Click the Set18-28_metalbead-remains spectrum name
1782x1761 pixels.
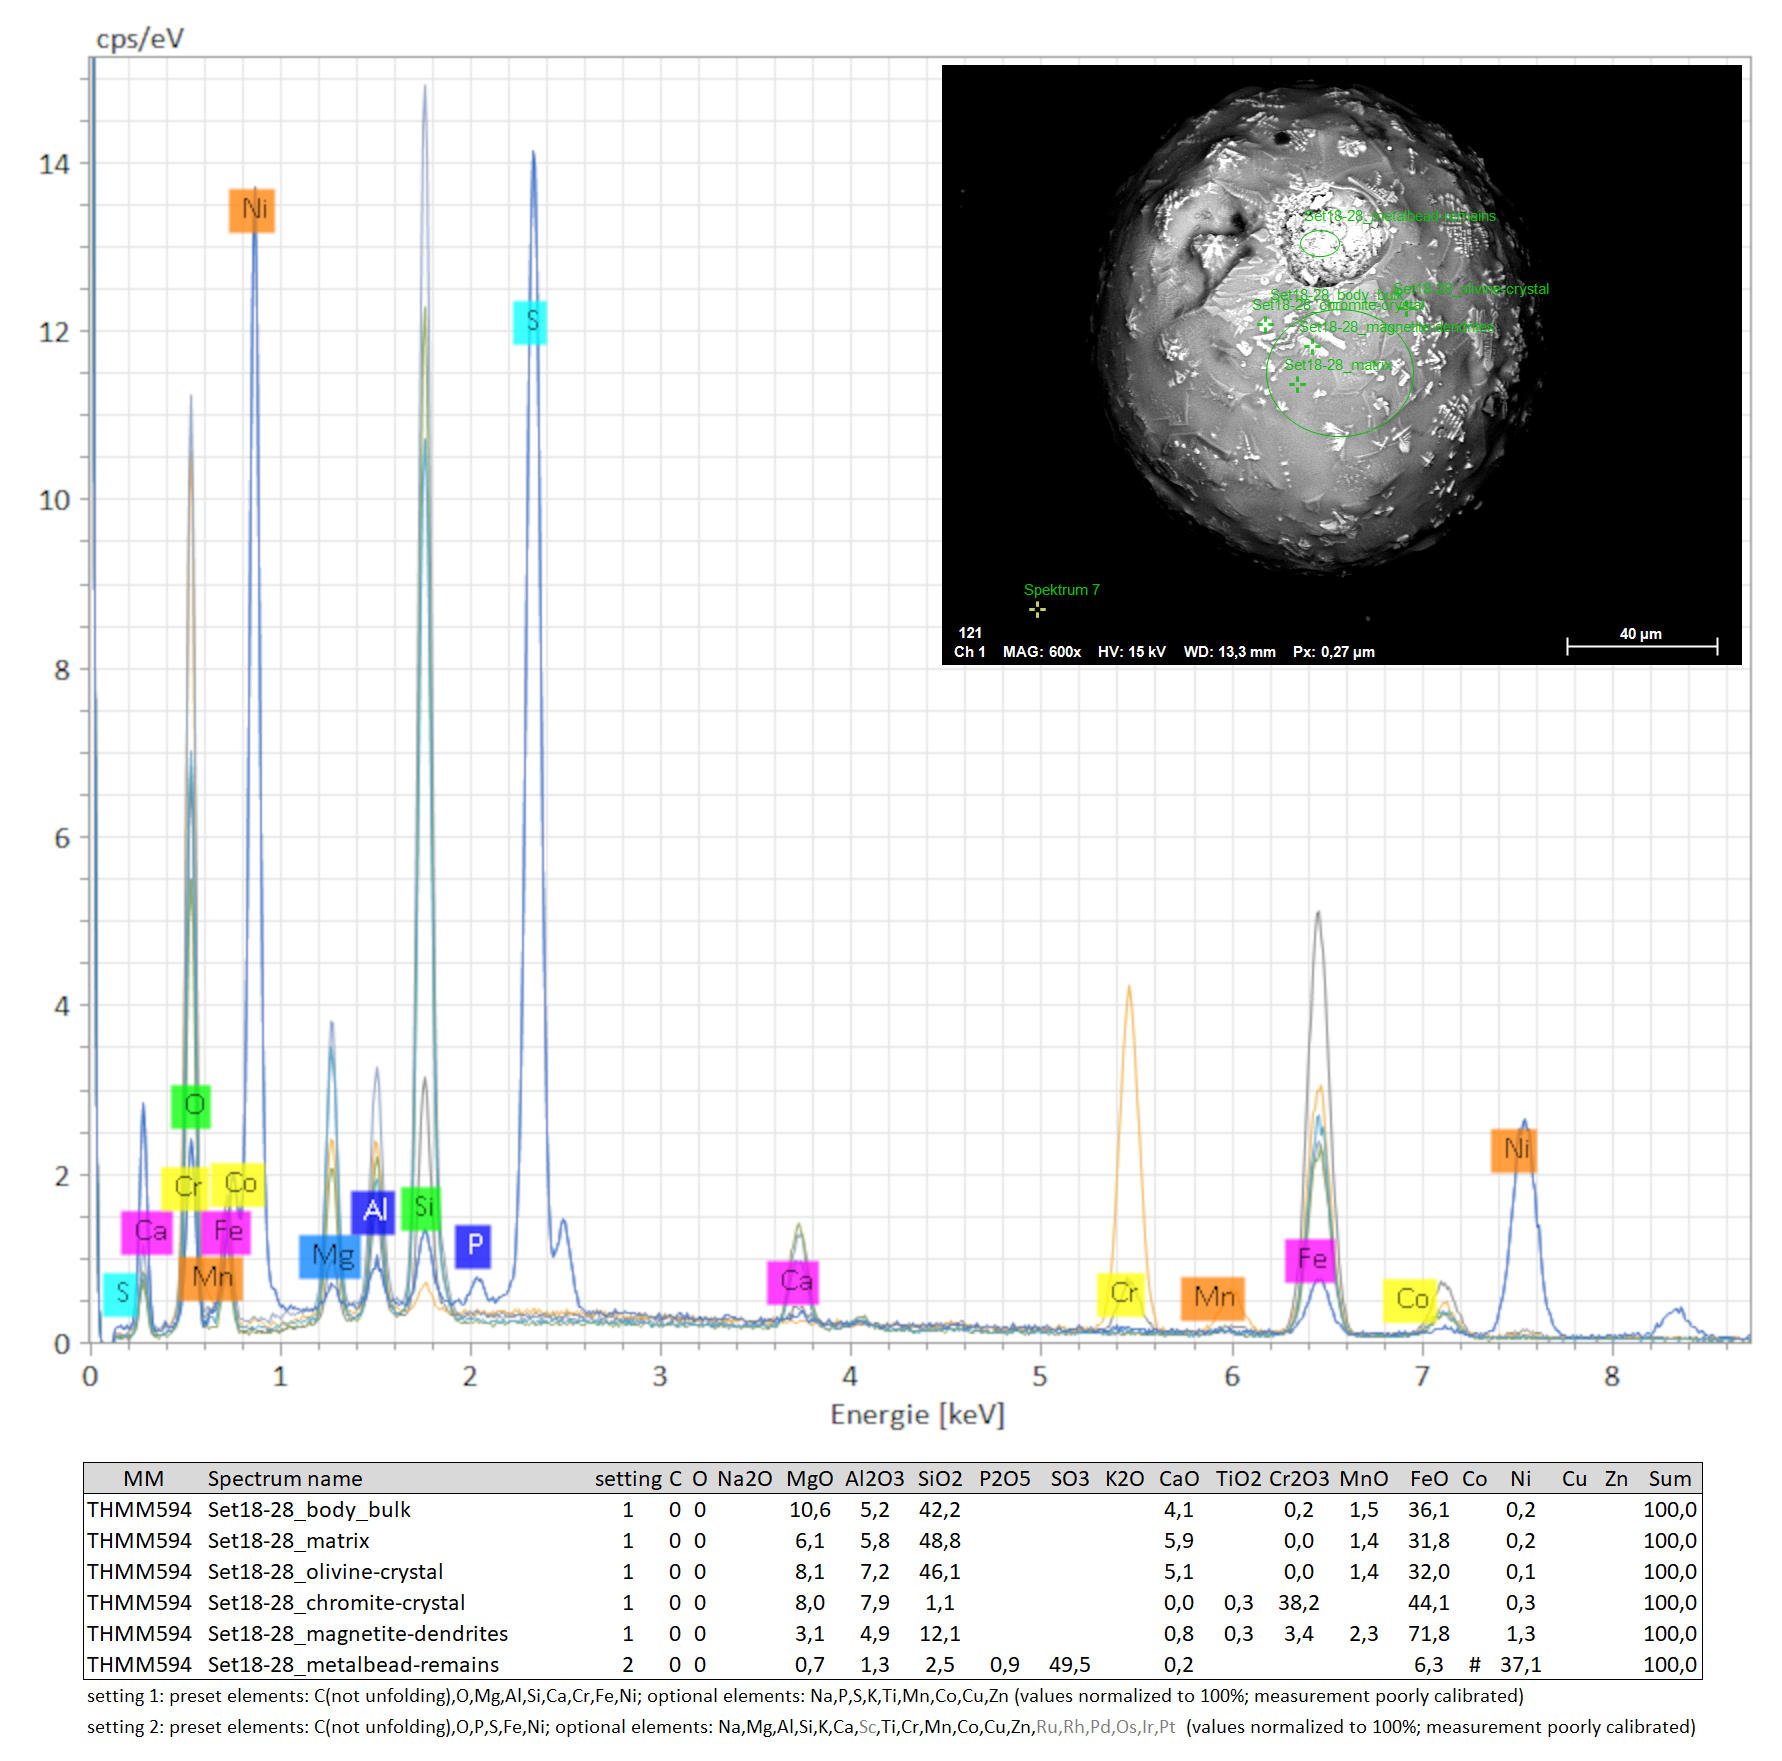(x=353, y=1664)
